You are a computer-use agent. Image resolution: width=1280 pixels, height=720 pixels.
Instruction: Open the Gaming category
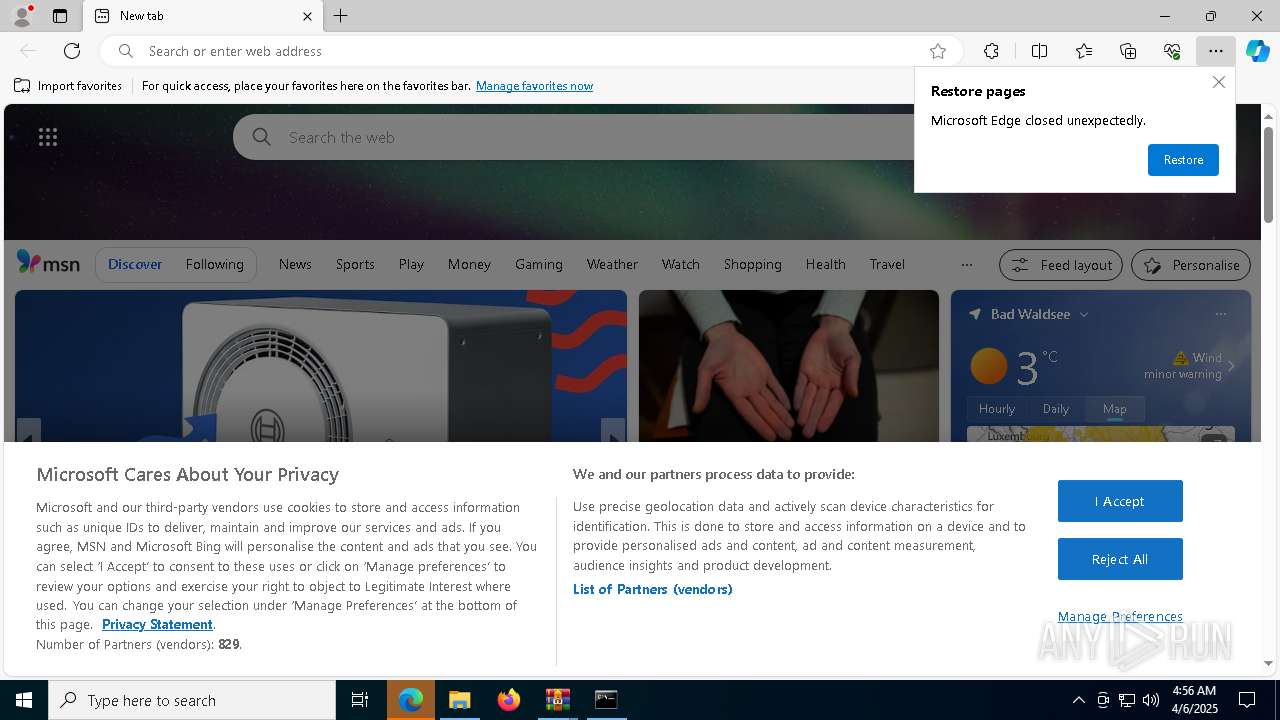pyautogui.click(x=539, y=264)
